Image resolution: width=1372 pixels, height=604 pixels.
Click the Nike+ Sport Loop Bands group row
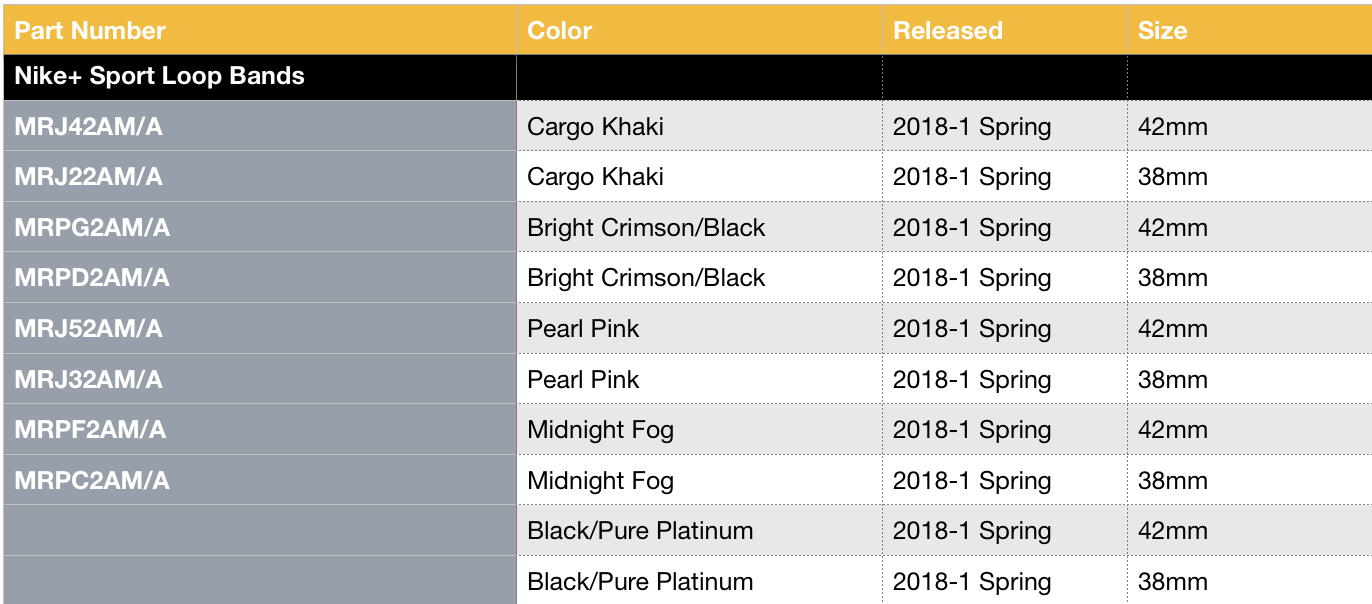tap(160, 76)
